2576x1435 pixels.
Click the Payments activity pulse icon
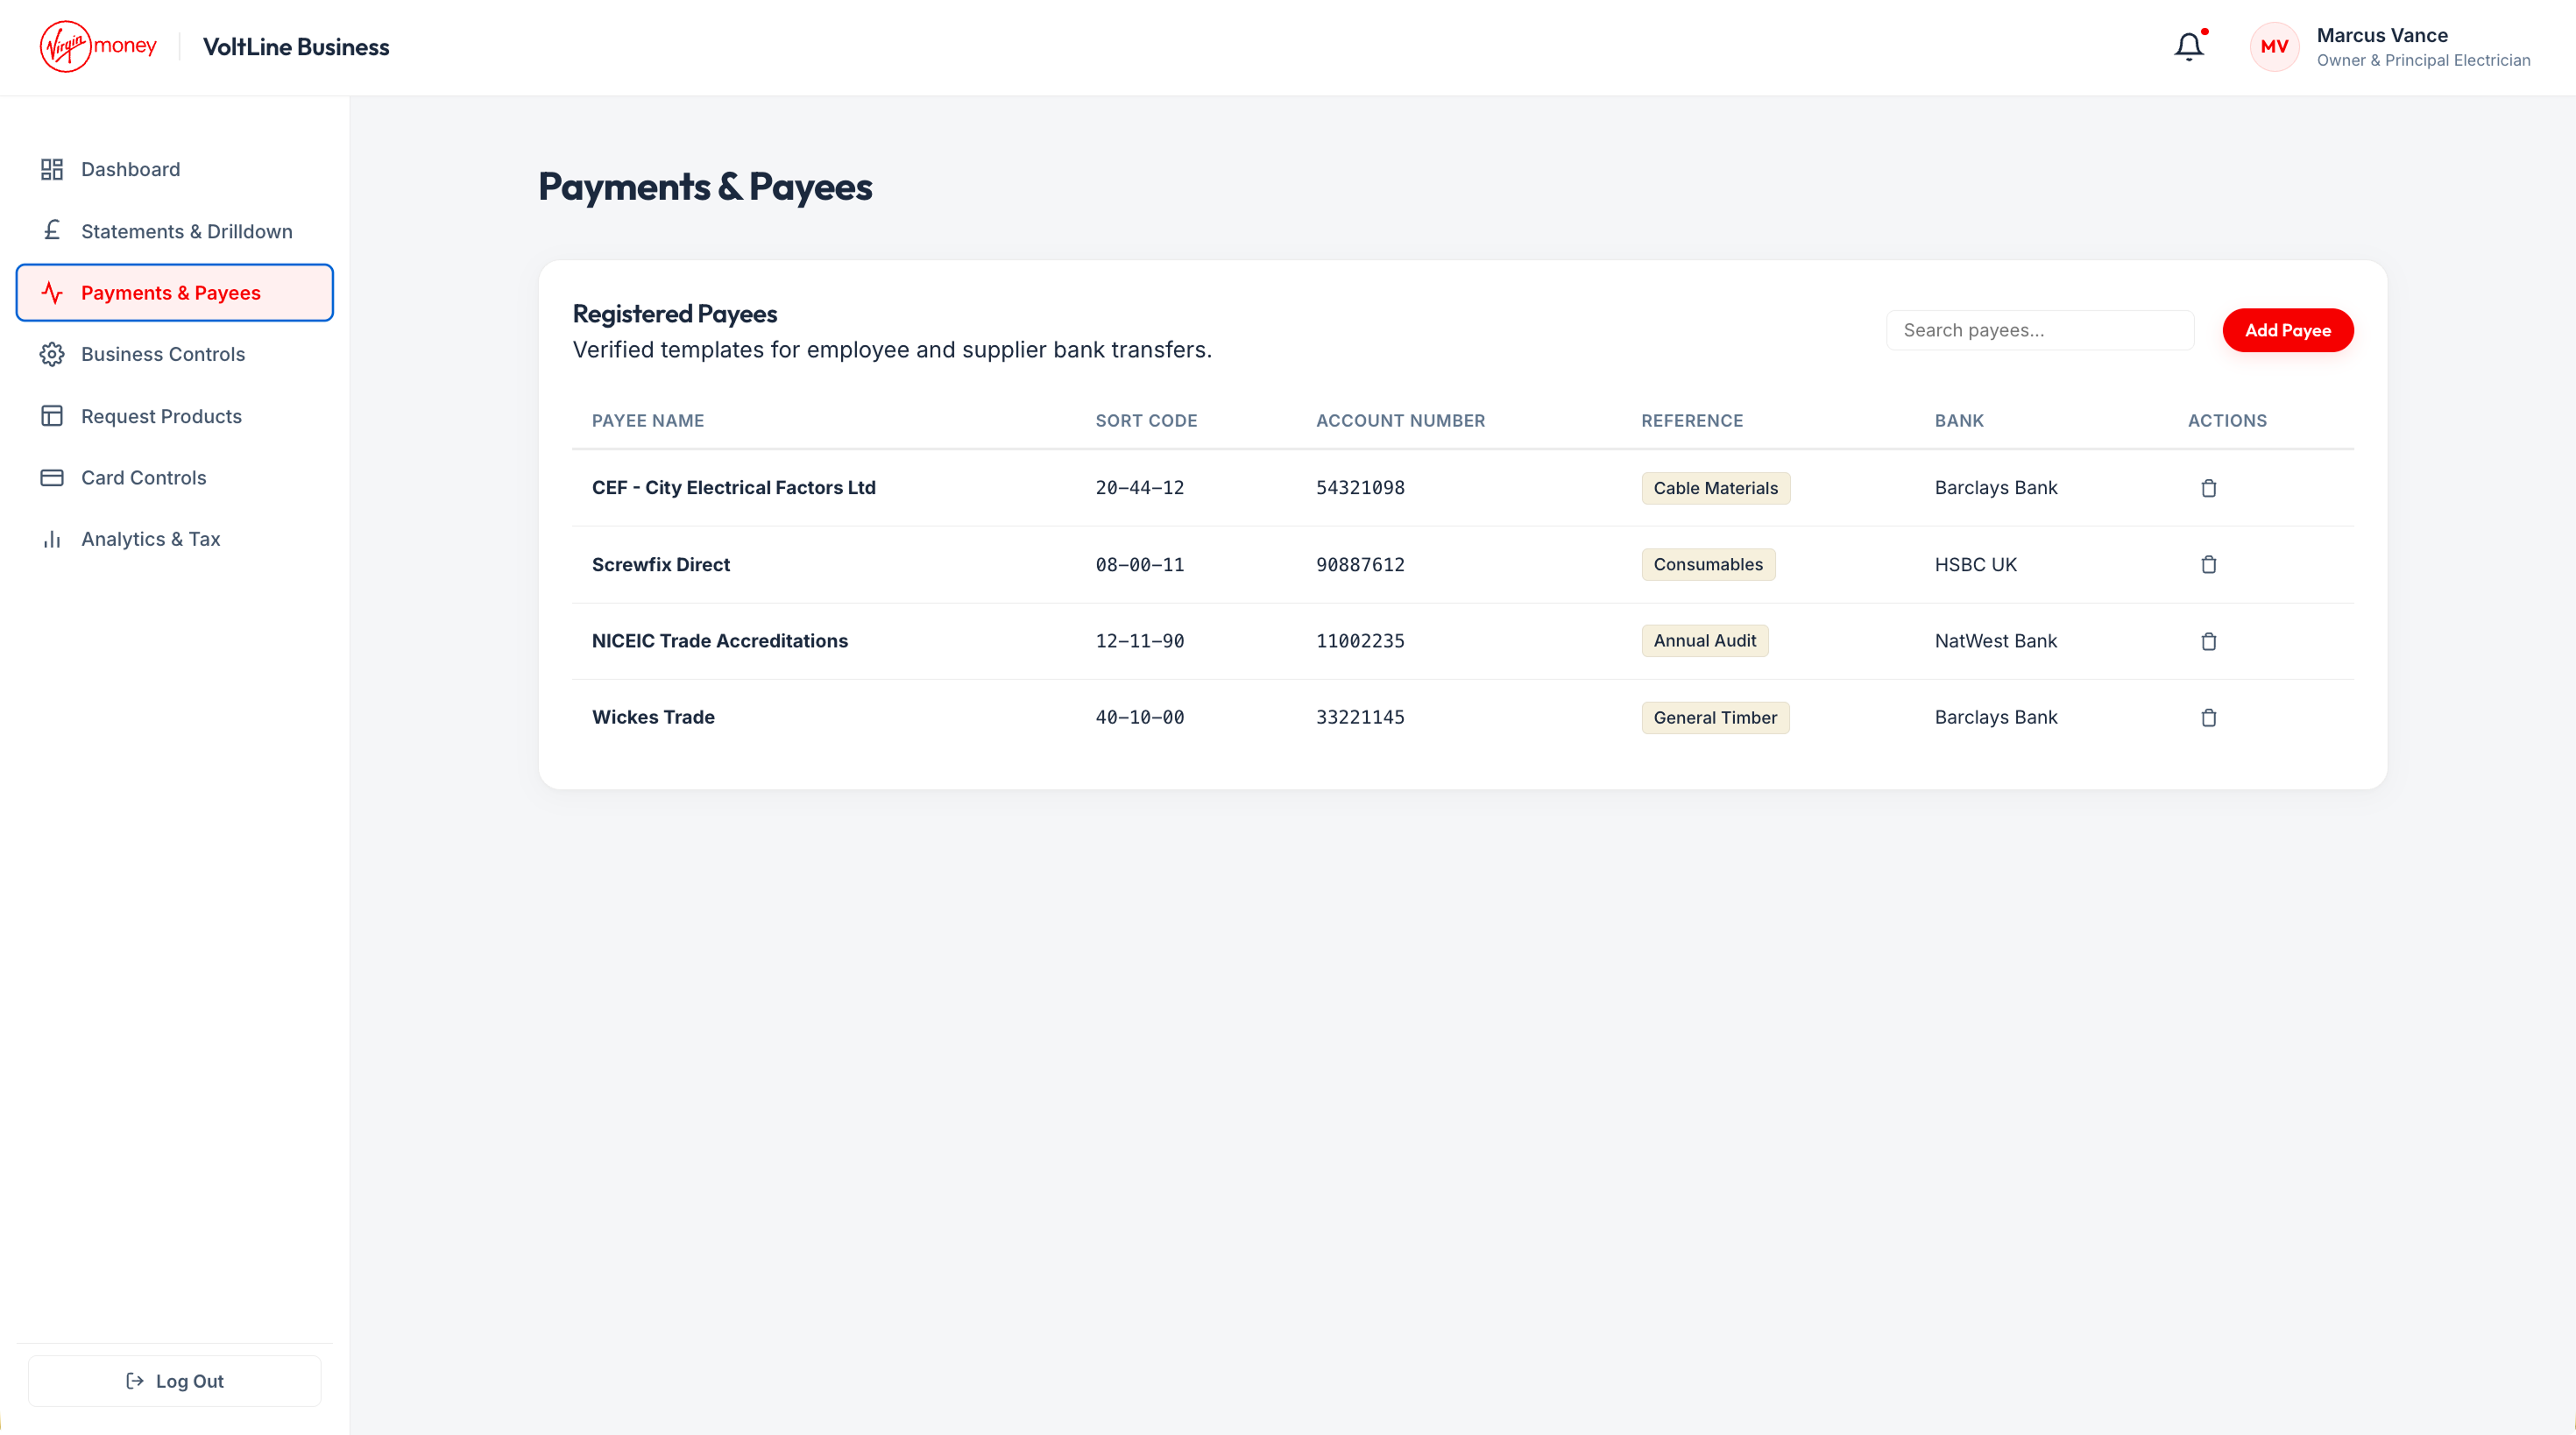click(52, 293)
